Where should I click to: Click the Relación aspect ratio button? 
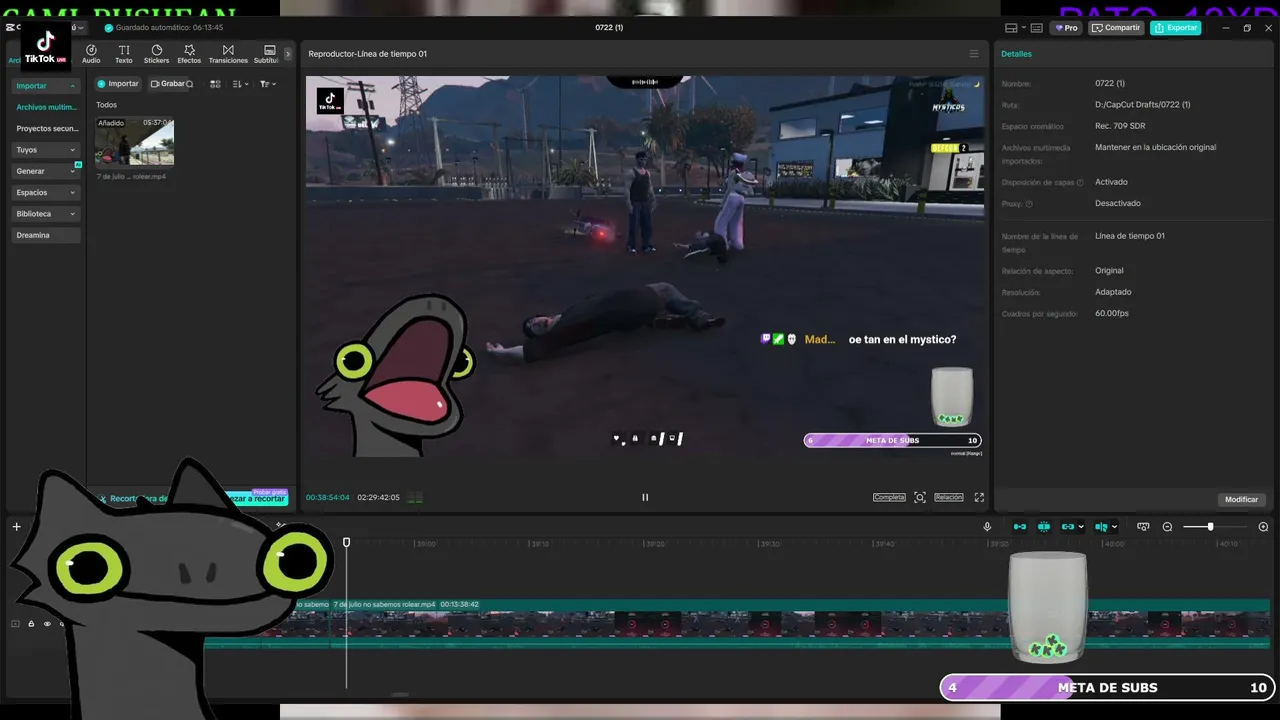pos(949,497)
